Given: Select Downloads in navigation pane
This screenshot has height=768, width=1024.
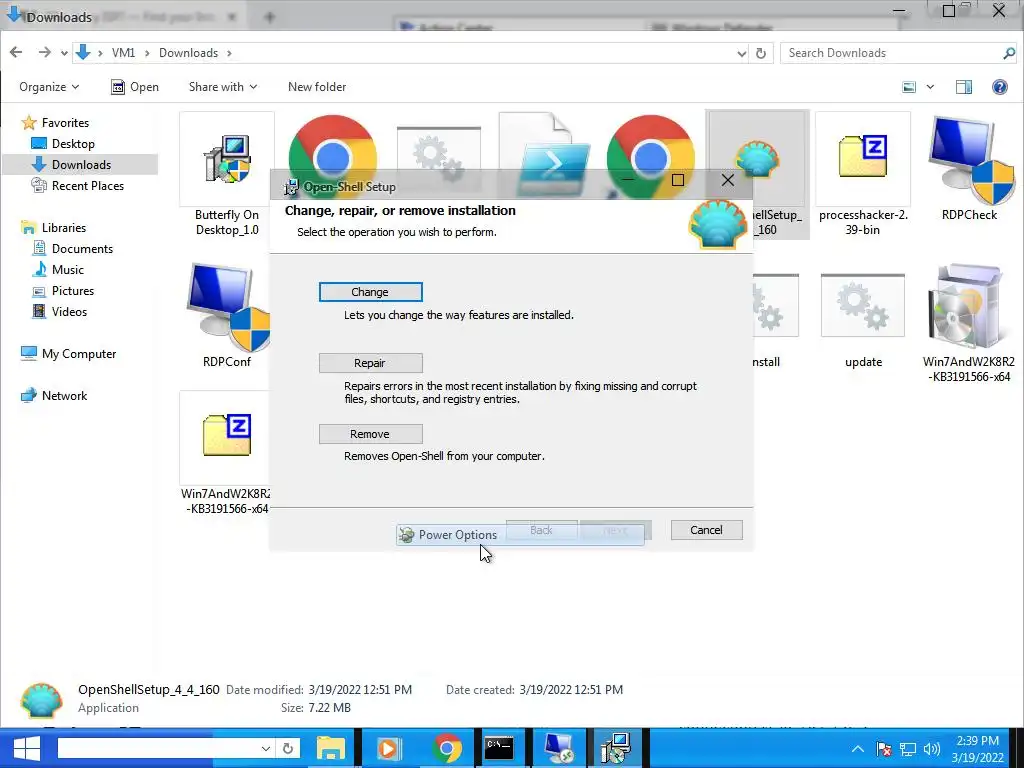Looking at the screenshot, I should [80, 165].
